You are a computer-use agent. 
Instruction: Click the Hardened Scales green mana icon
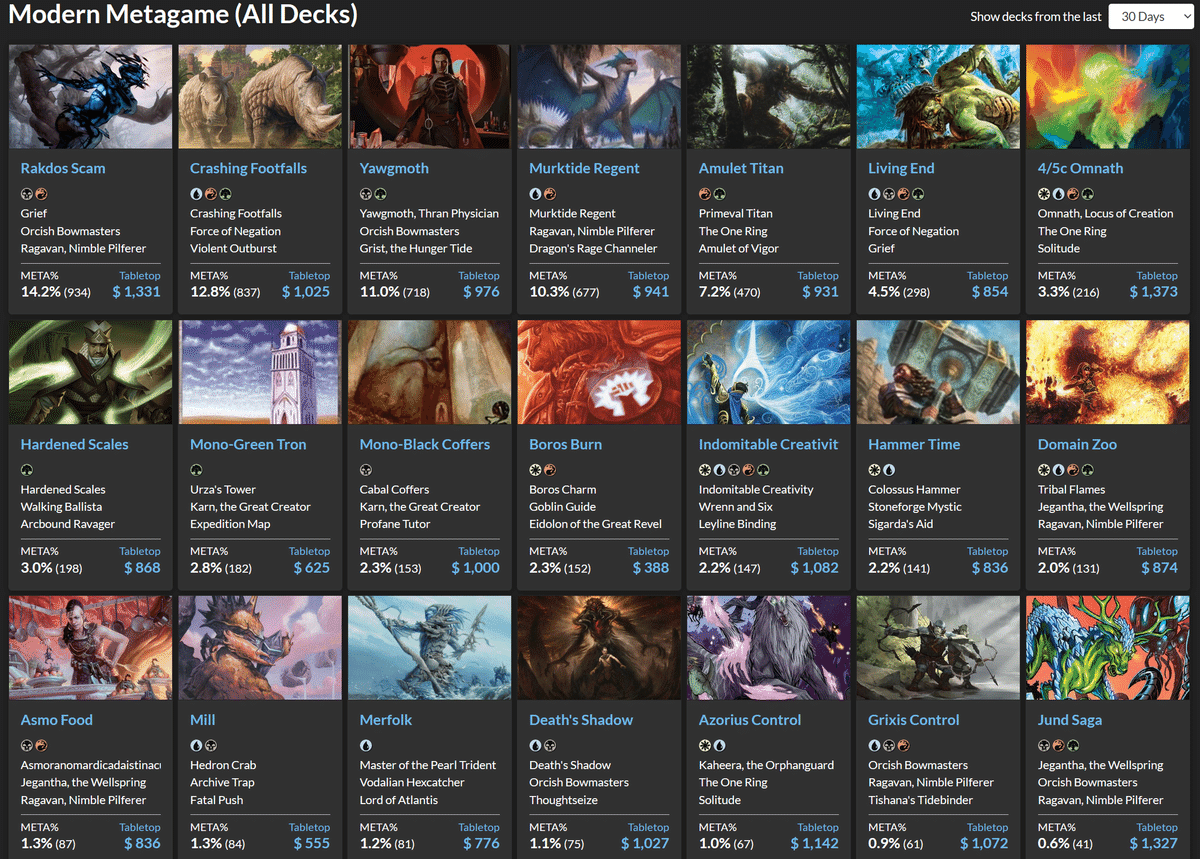coord(27,470)
